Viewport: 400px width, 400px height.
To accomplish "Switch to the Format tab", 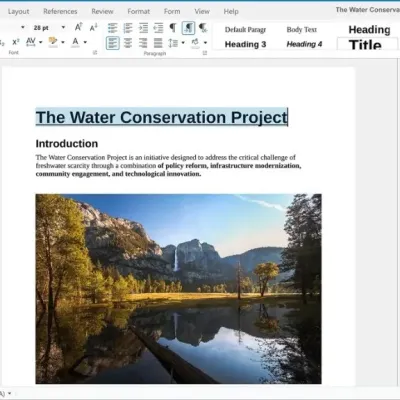I will (x=139, y=11).
